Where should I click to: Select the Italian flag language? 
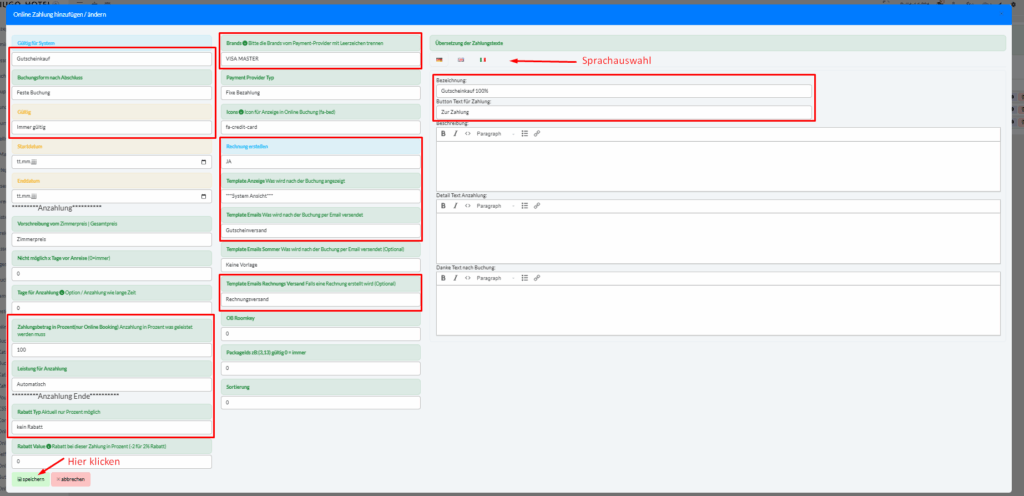click(483, 61)
